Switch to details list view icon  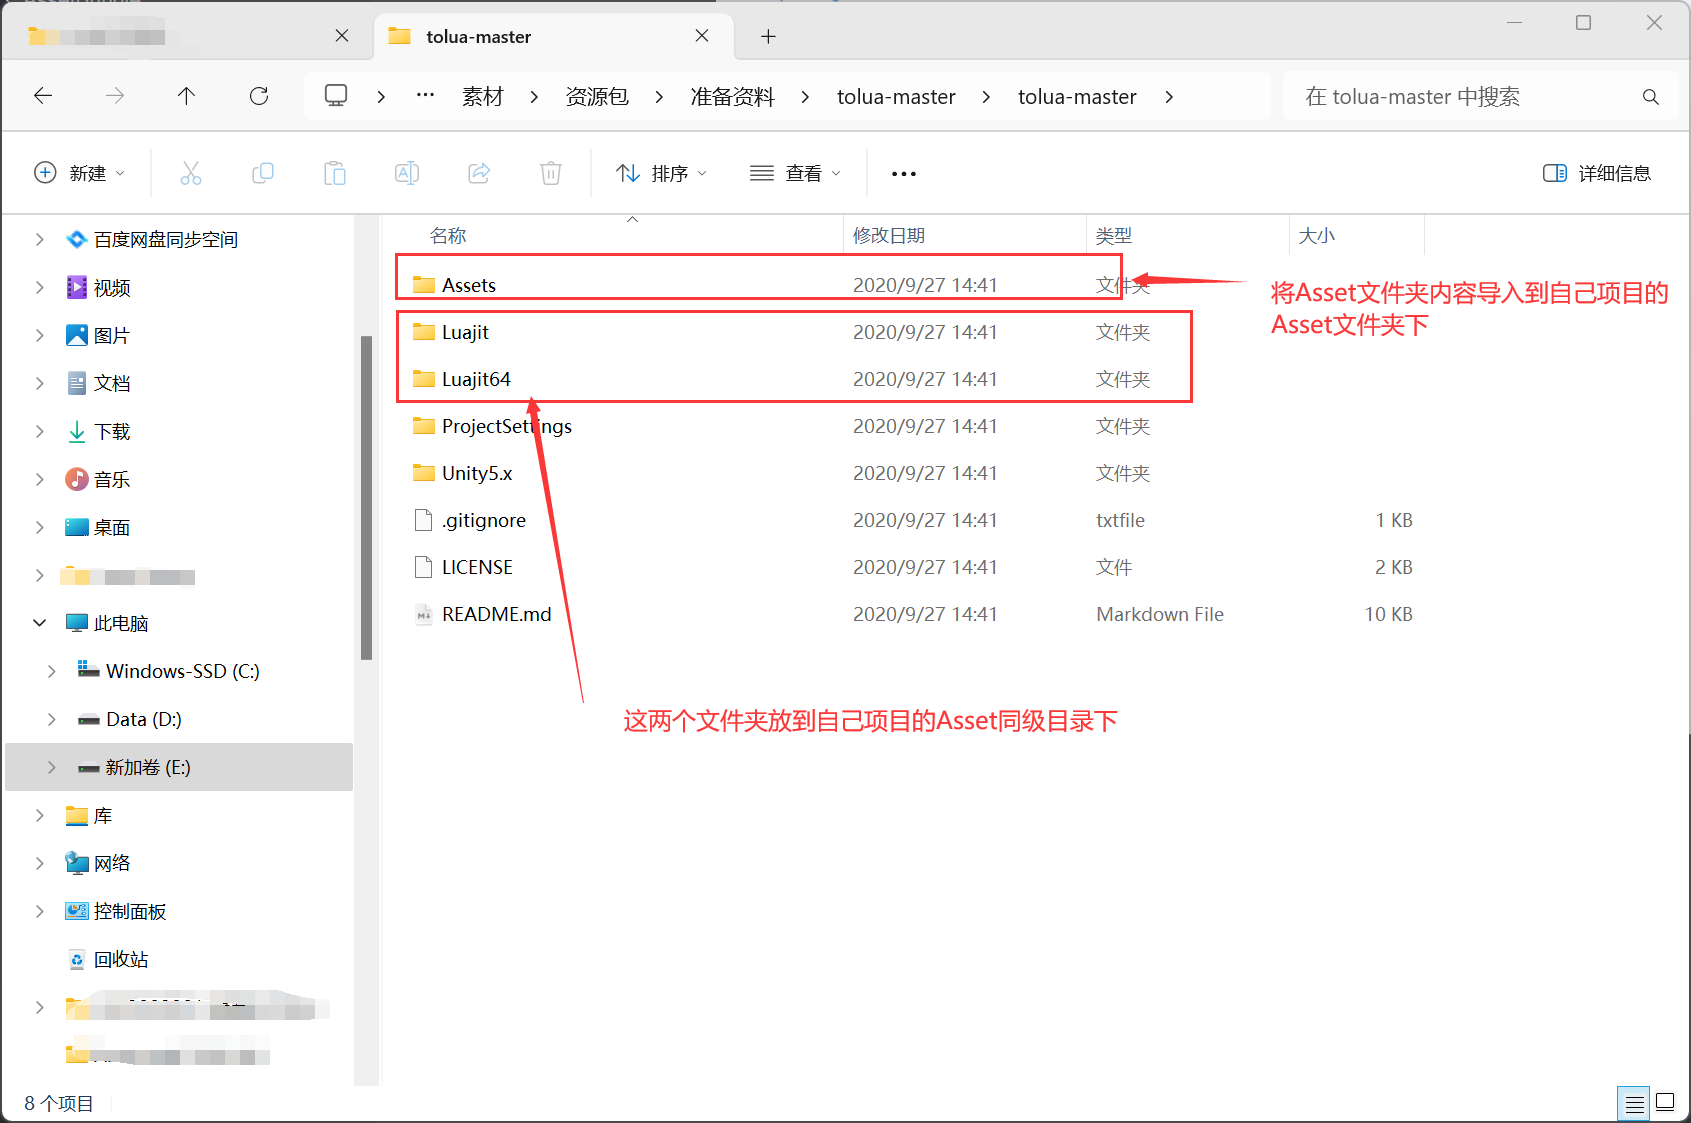pyautogui.click(x=1634, y=1103)
